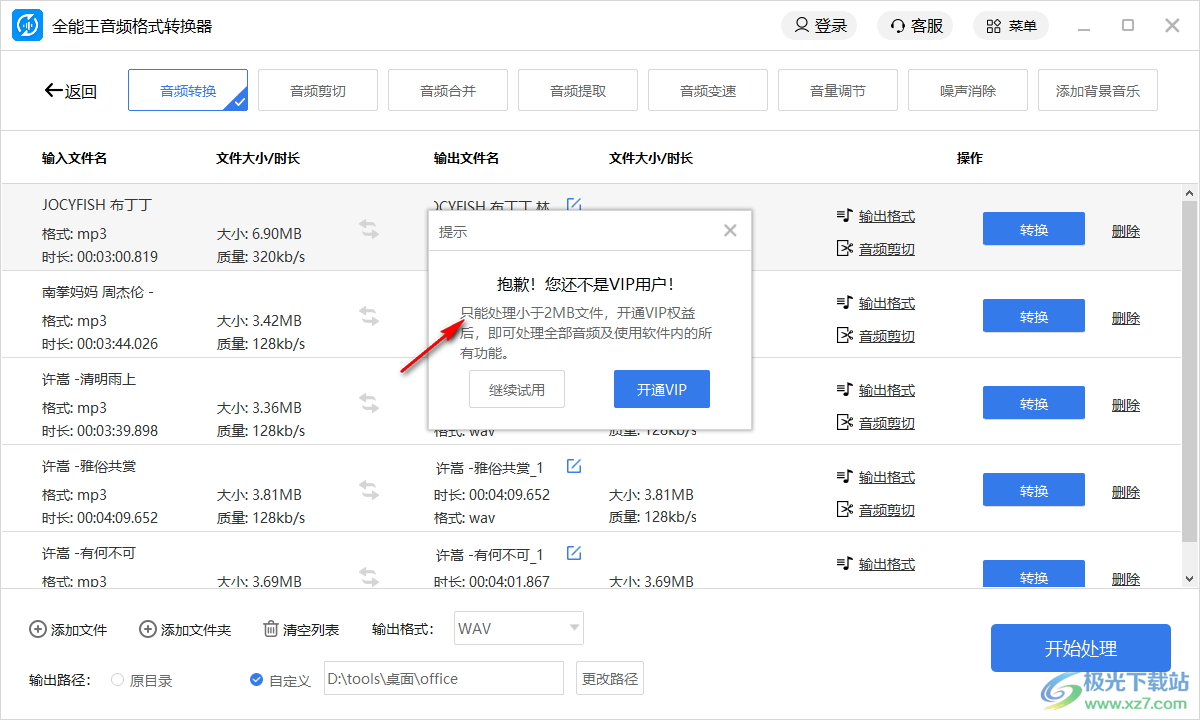The height and width of the screenshot is (720, 1200).
Task: Open the 登录 login button
Action: [820, 26]
